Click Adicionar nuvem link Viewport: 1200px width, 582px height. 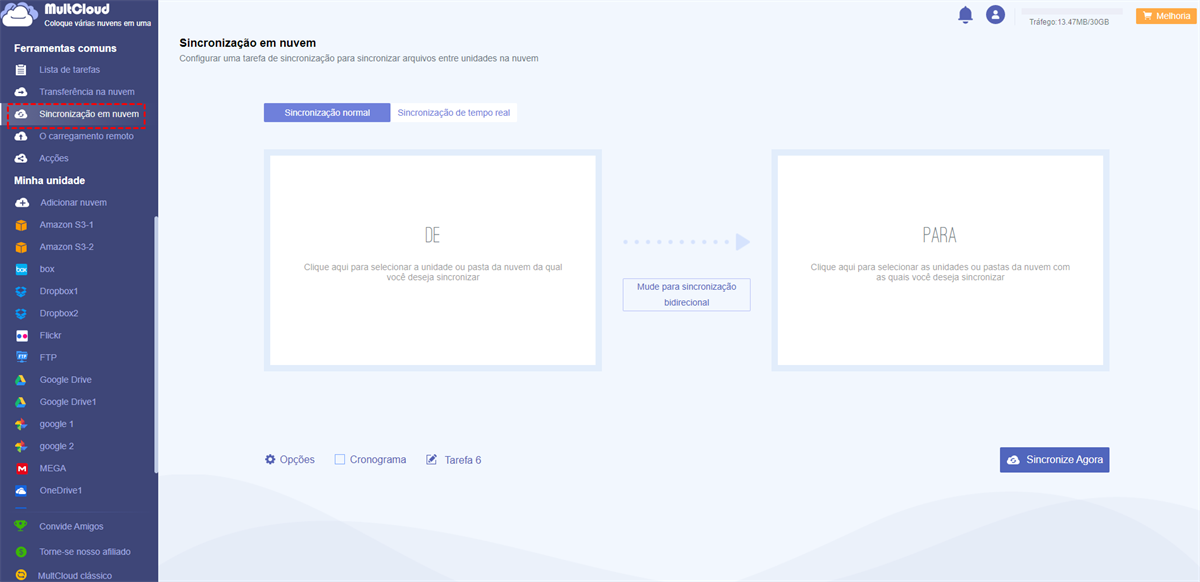73,203
